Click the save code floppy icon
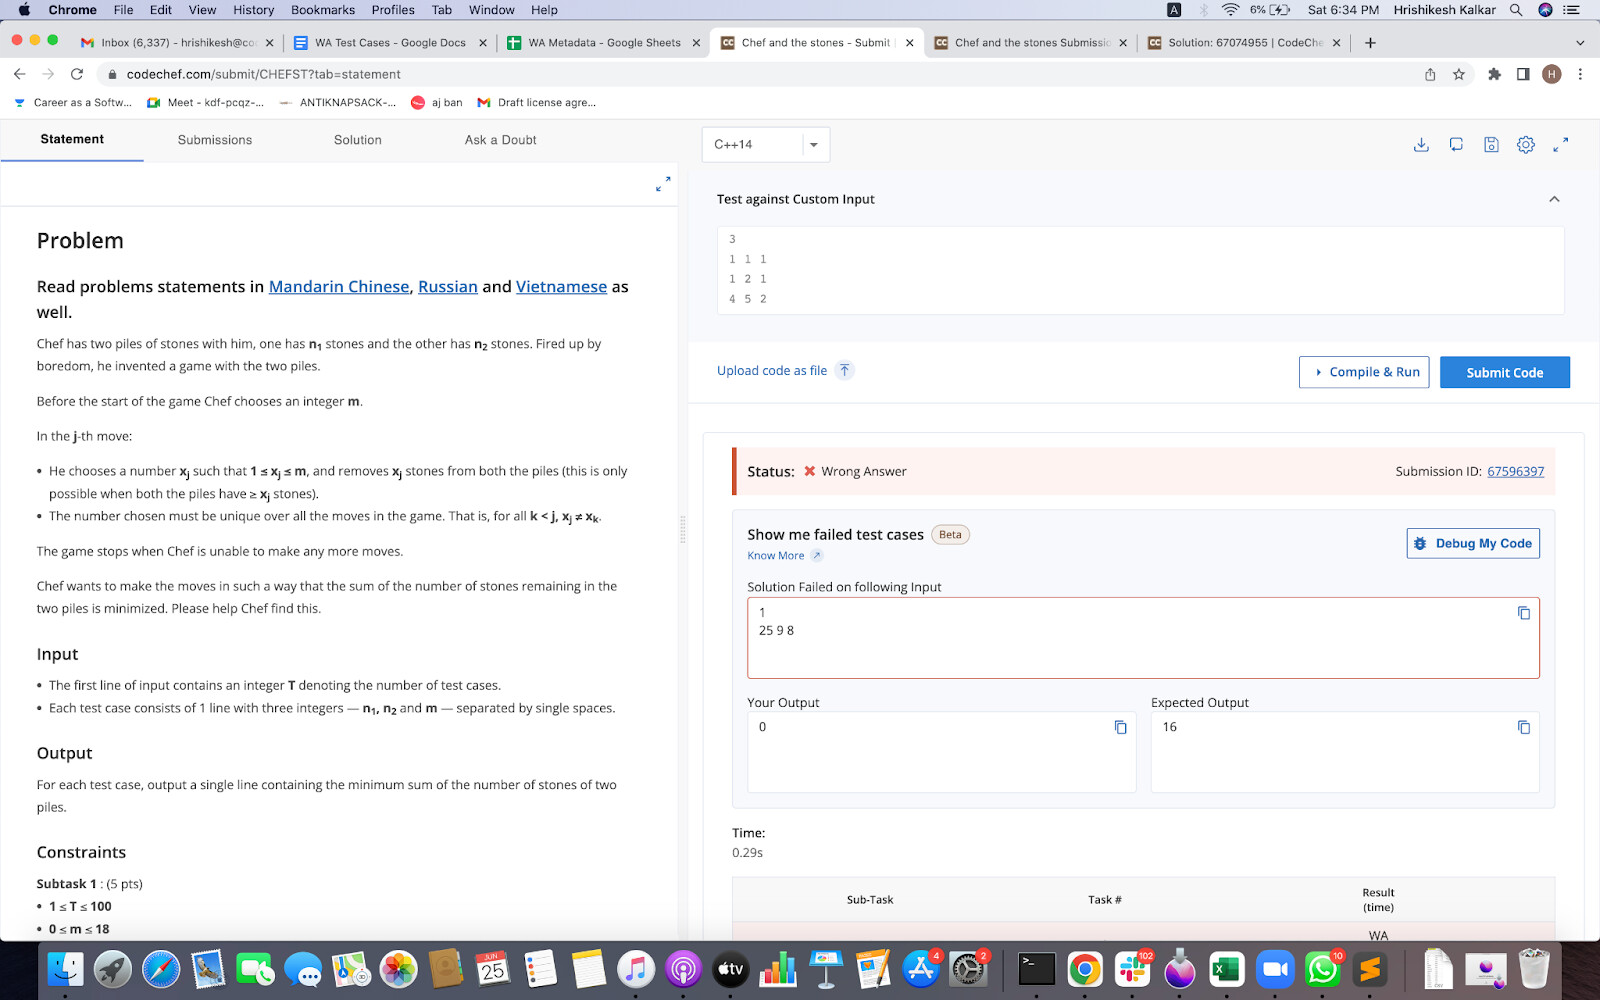1600x1000 pixels. click(1491, 145)
